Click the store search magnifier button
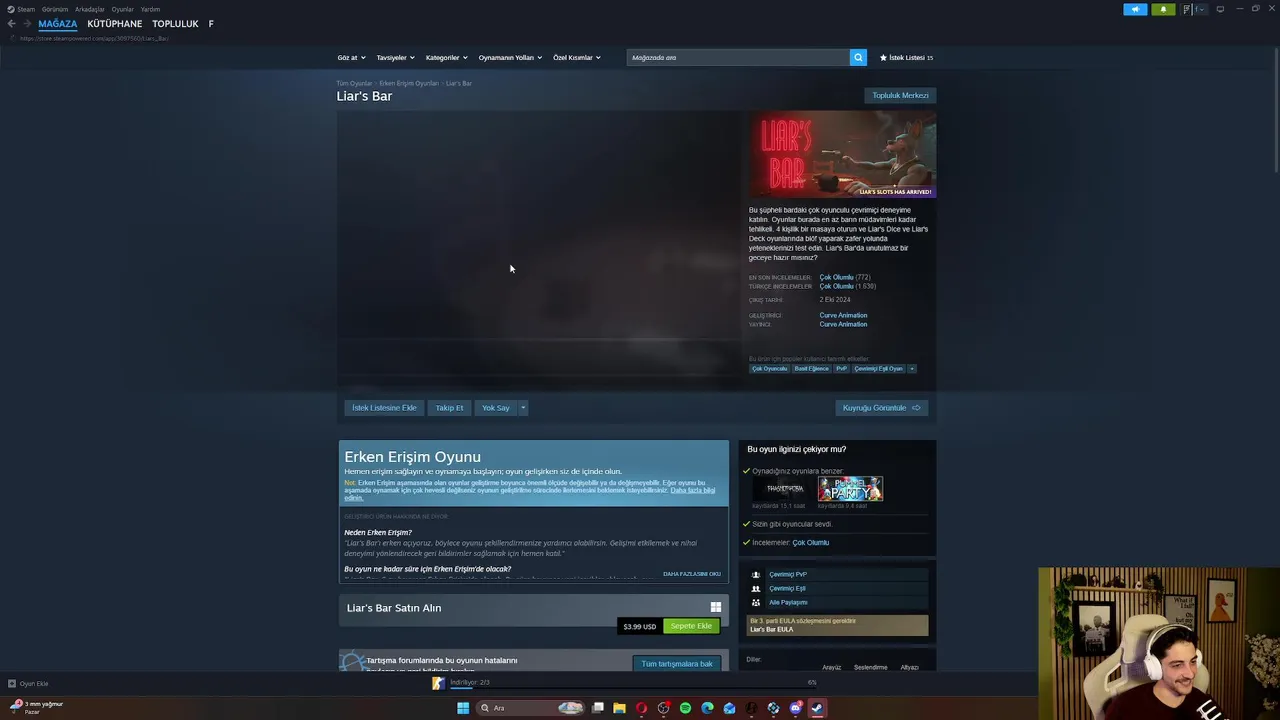Screen dimensions: 1280x720 [858, 58]
